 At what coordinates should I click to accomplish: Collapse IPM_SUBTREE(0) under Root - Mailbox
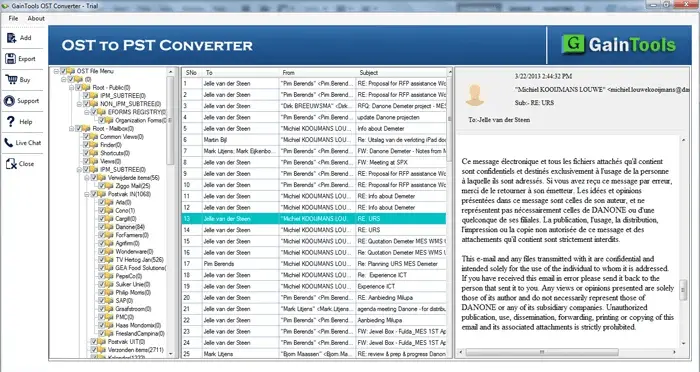(x=79, y=169)
